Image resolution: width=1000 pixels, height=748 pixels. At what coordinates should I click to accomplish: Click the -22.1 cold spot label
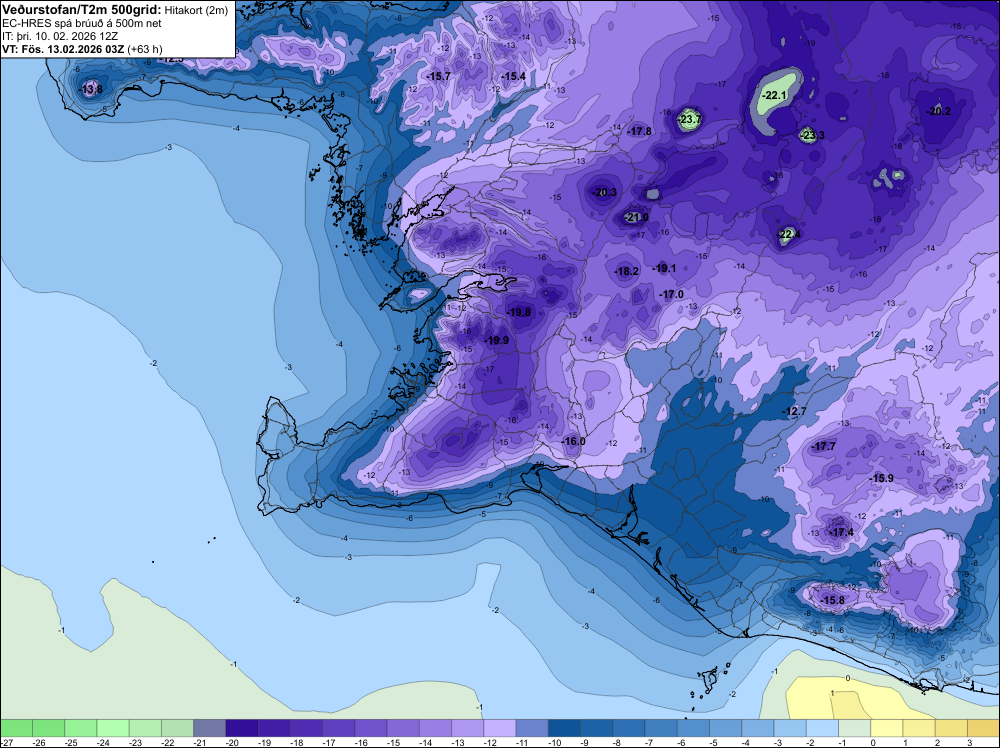[x=775, y=96]
